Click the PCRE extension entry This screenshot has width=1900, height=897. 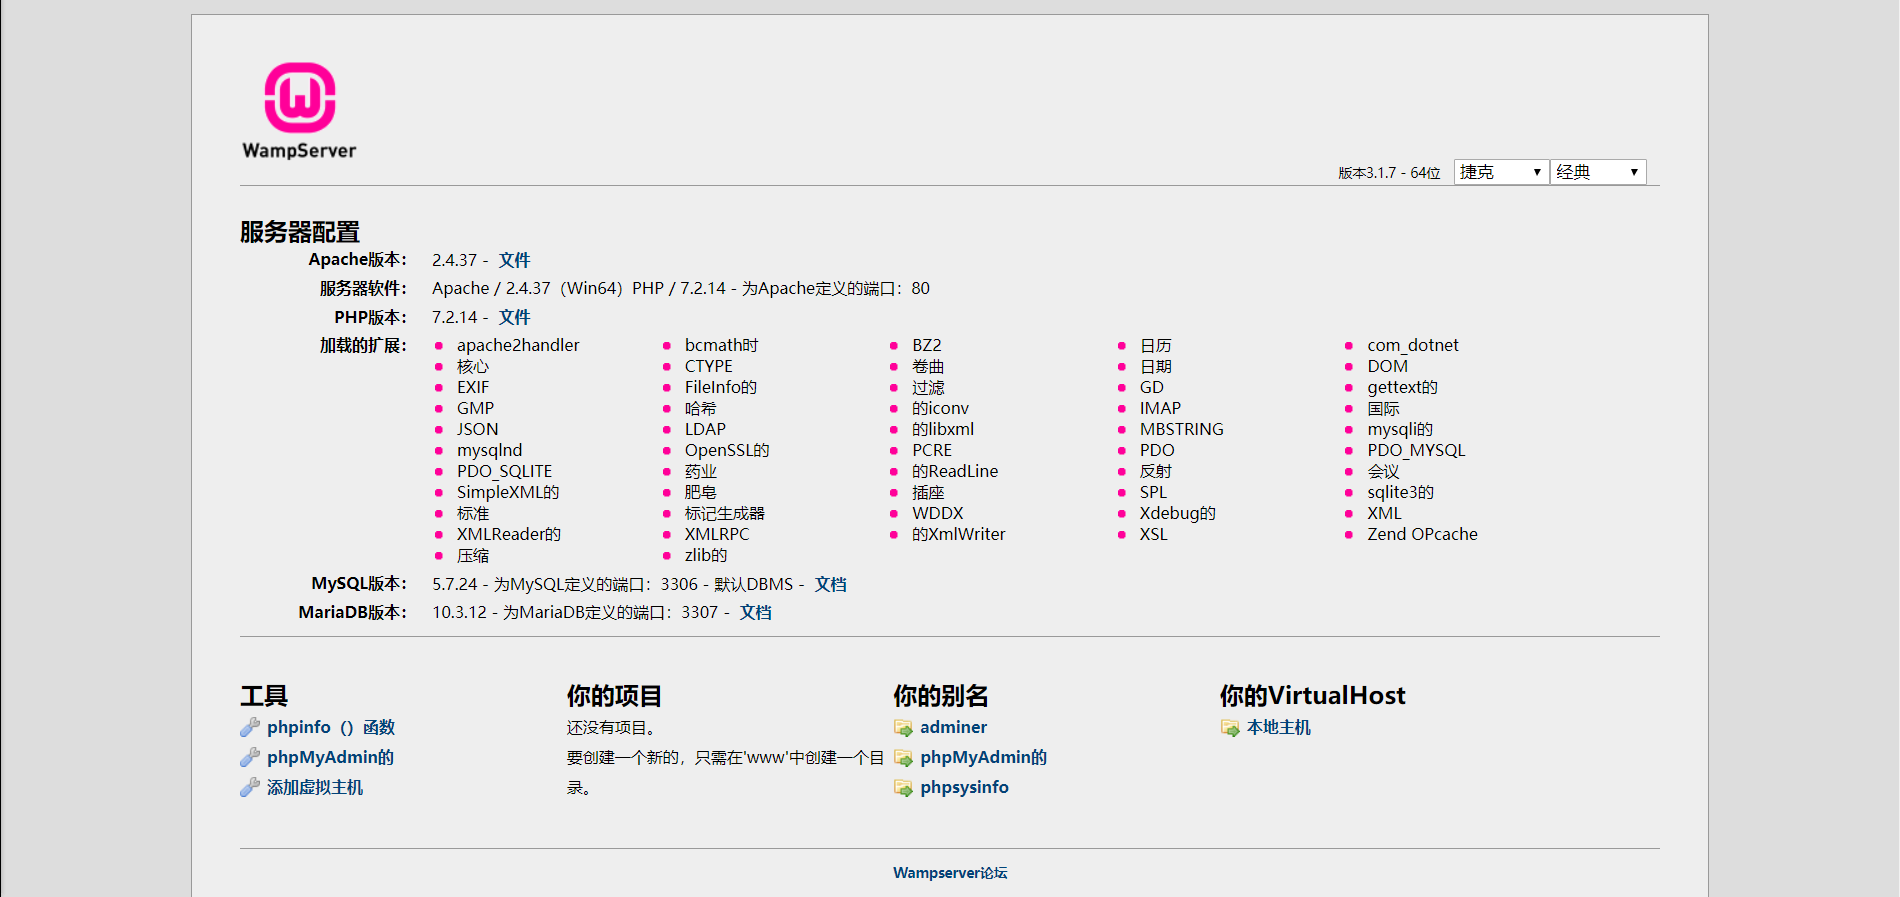tap(932, 450)
